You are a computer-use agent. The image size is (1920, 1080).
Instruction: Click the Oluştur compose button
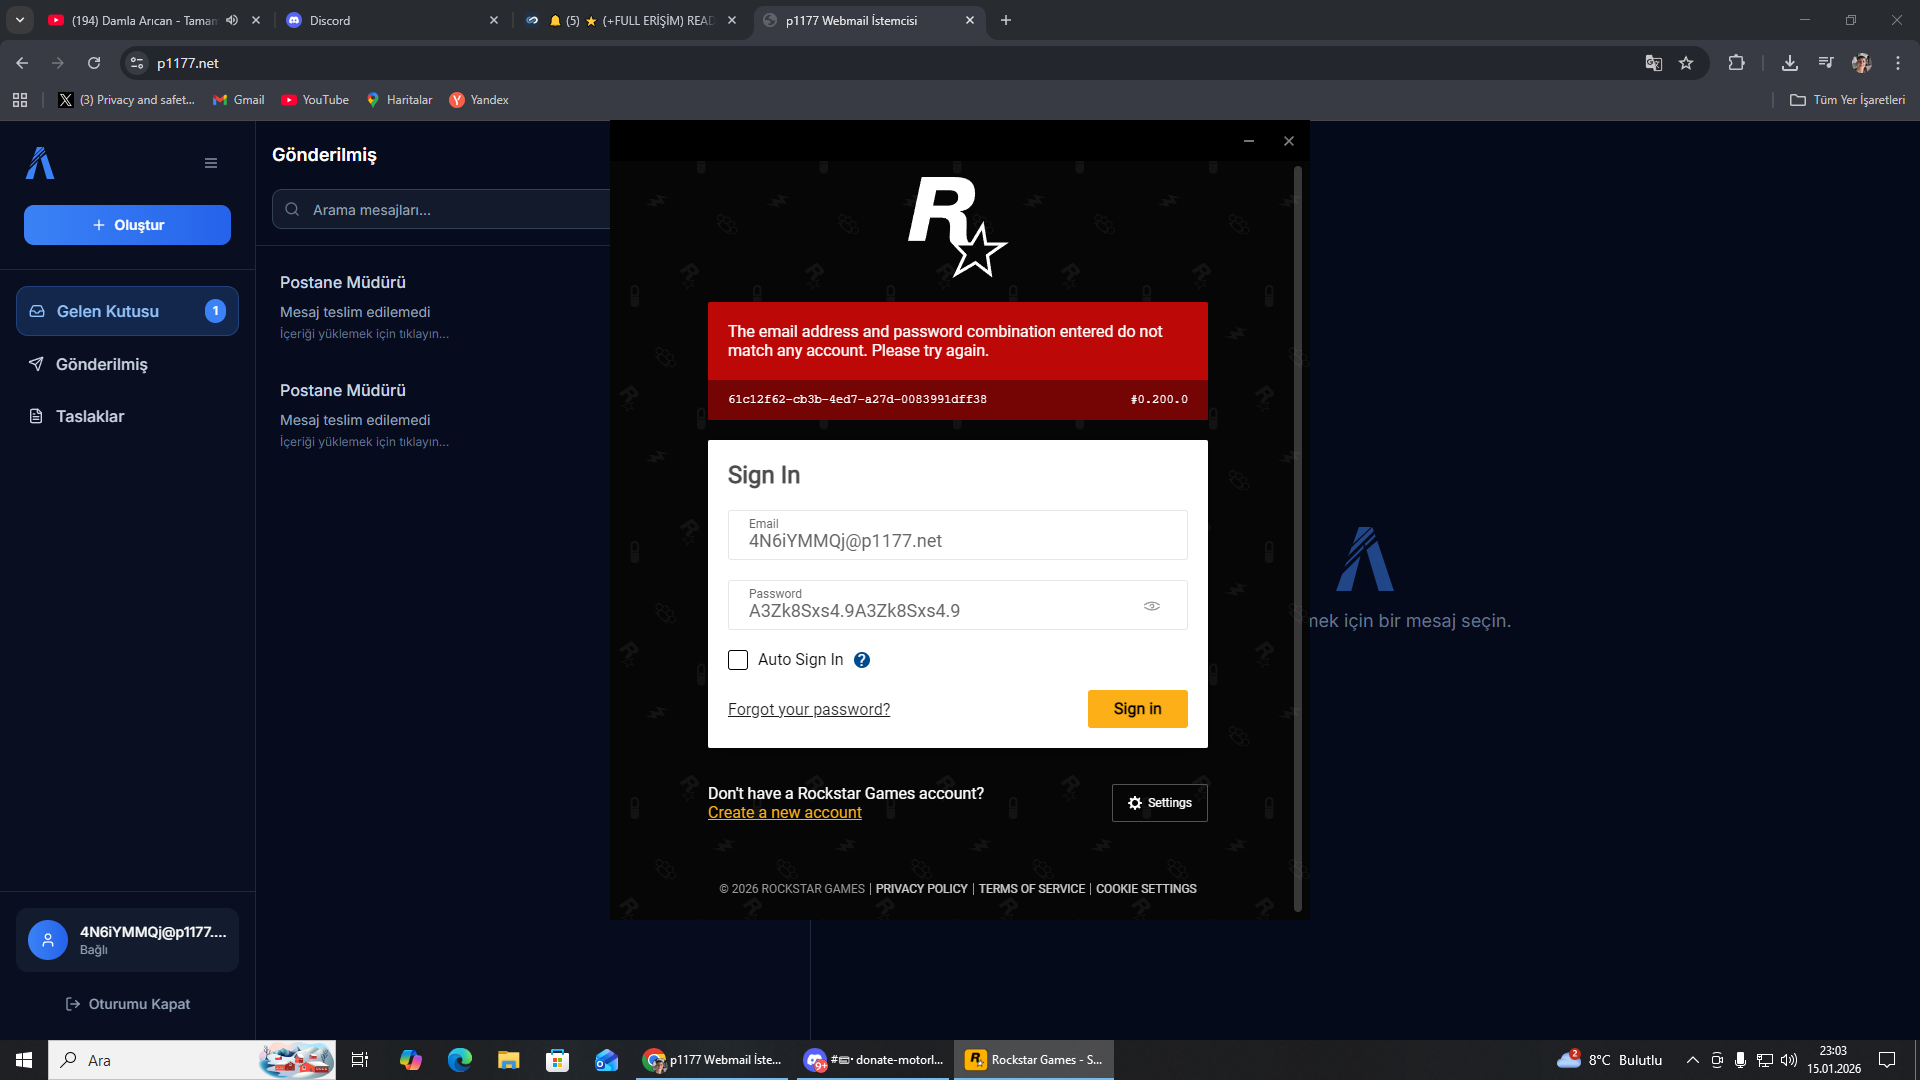(x=127, y=225)
